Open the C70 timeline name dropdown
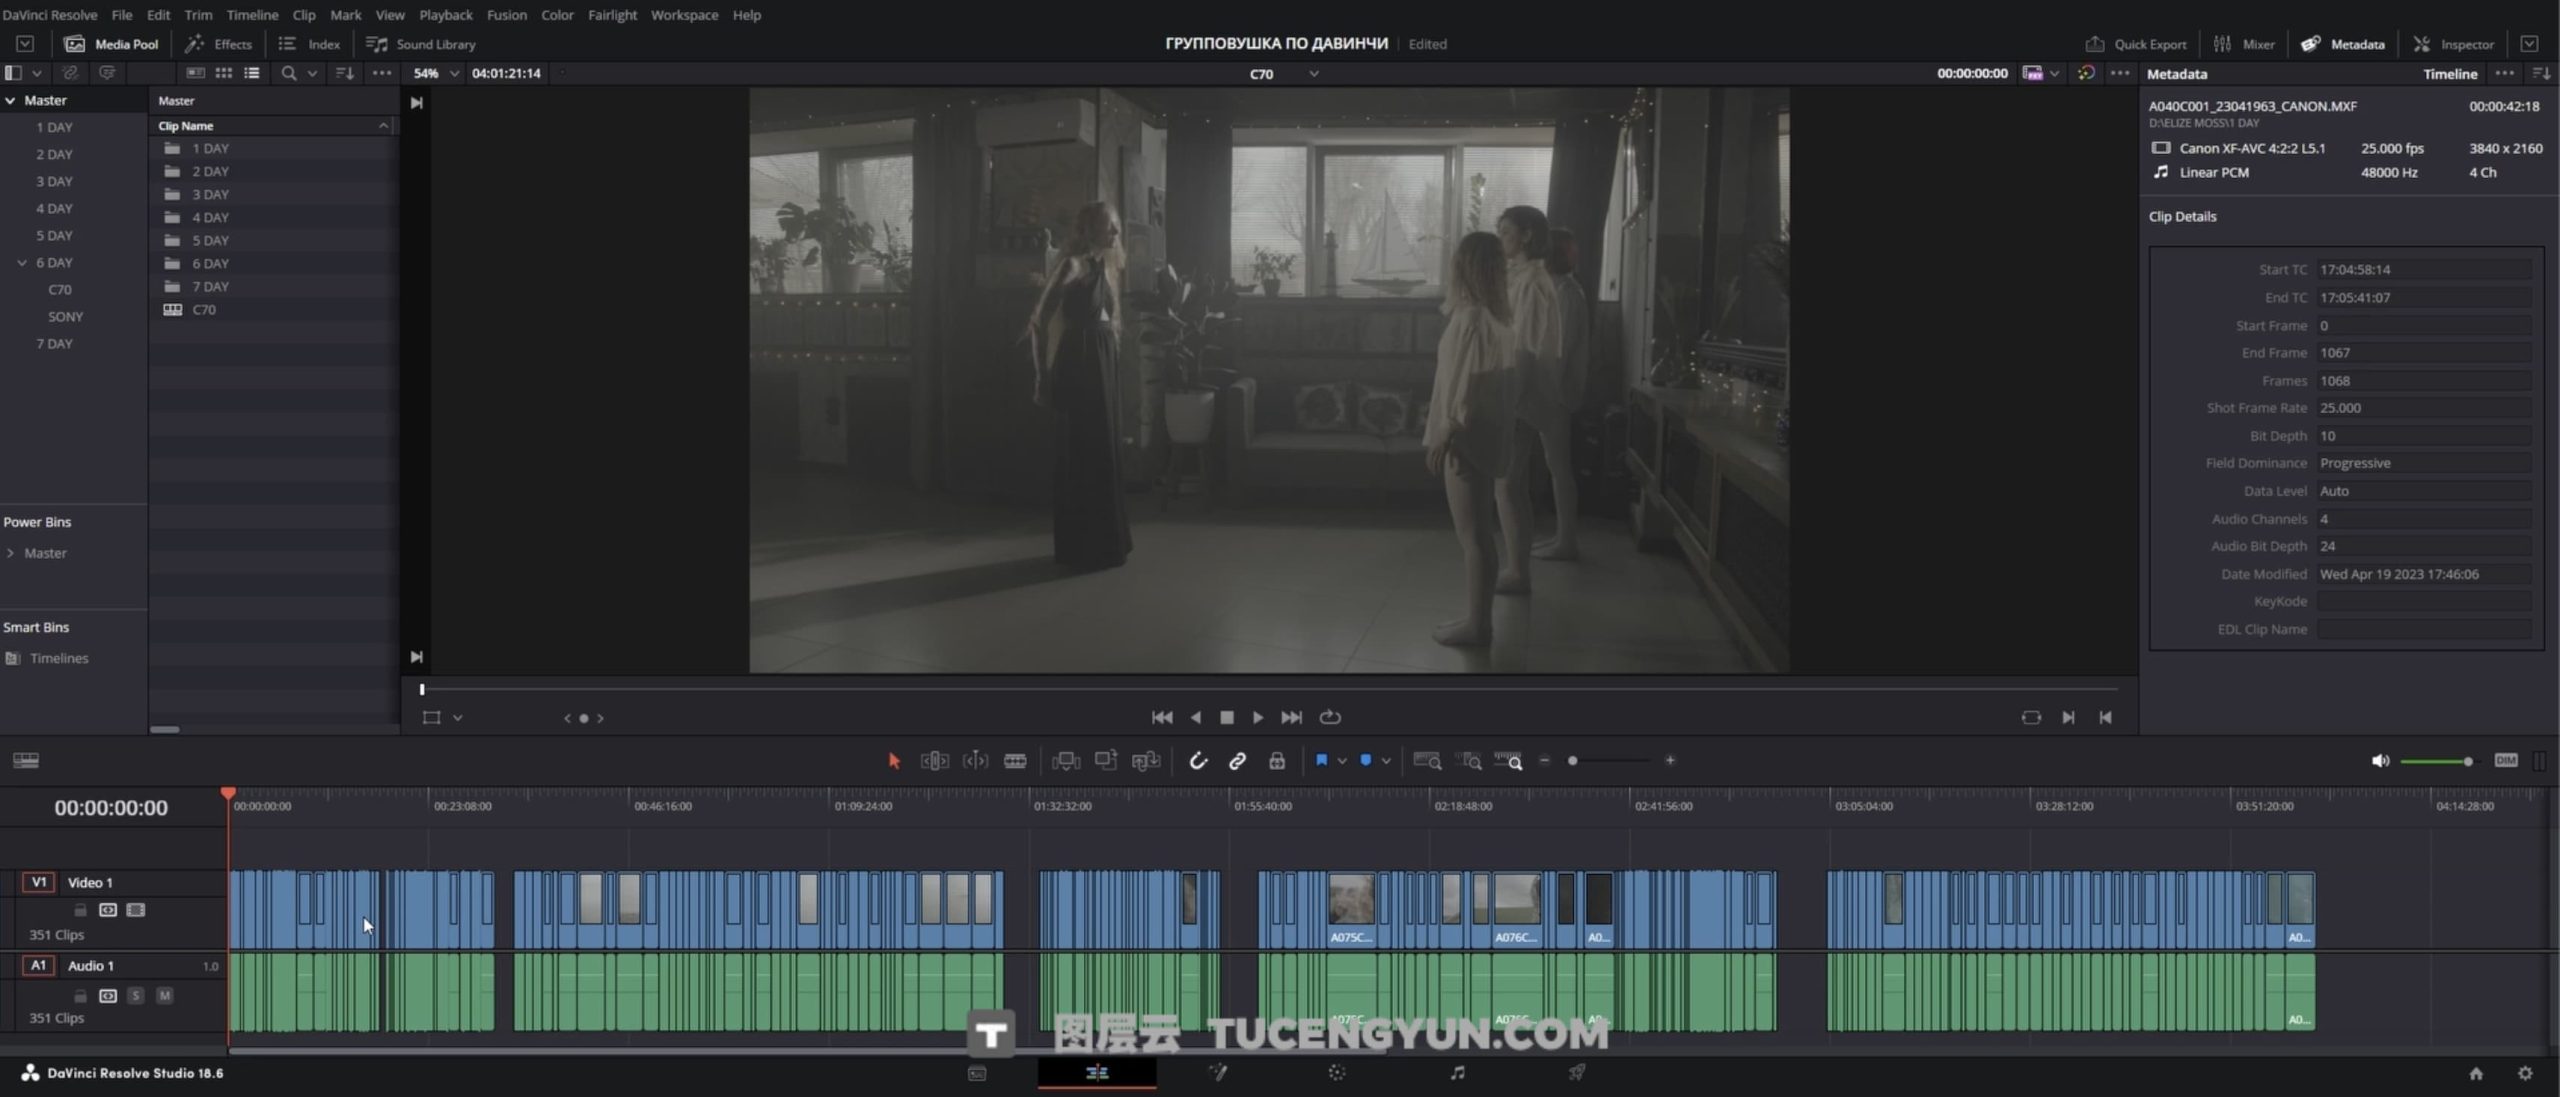 point(1313,74)
